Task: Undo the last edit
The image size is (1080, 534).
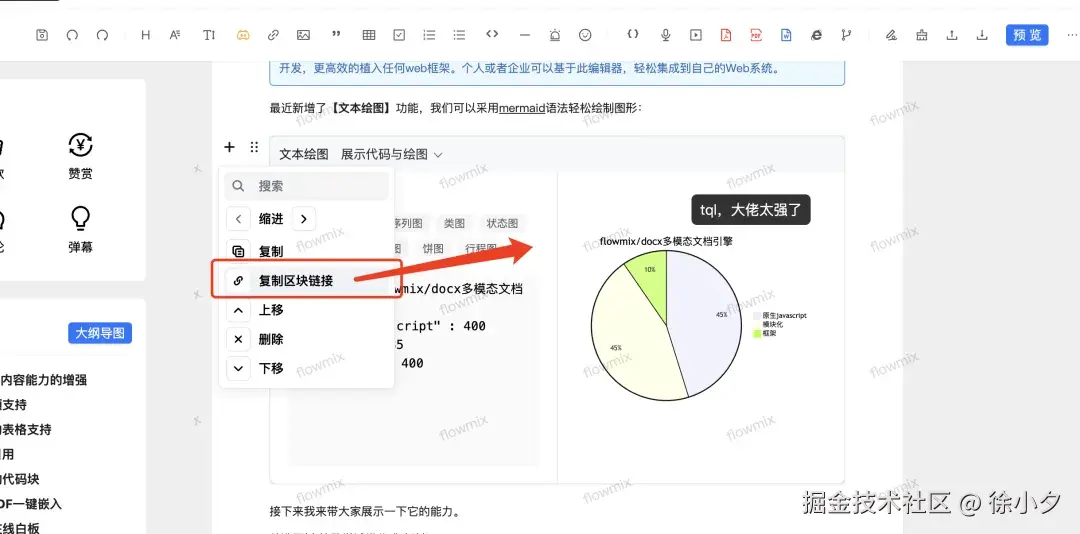Action: click(x=72, y=34)
